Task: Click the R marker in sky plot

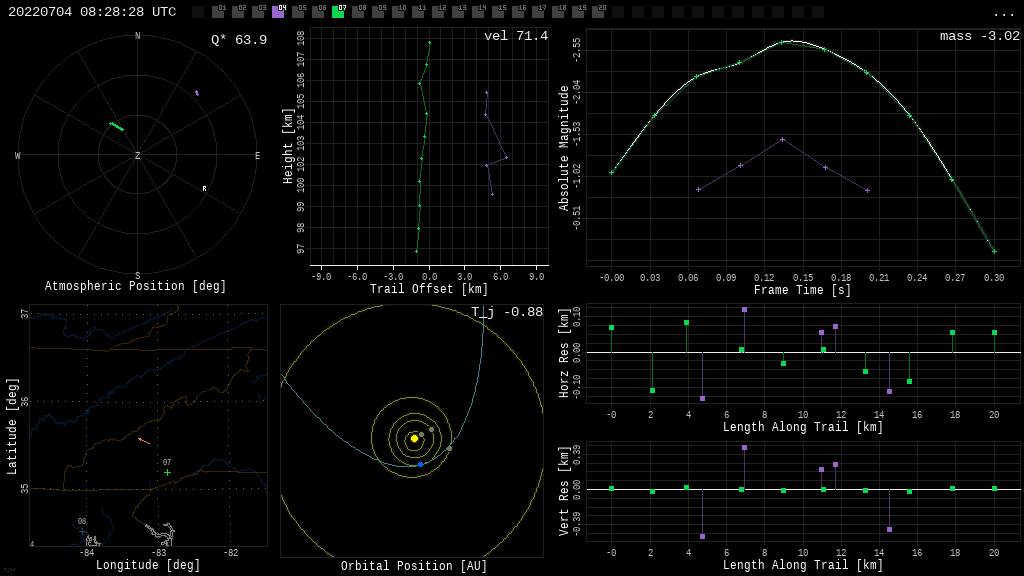Action: [x=204, y=189]
